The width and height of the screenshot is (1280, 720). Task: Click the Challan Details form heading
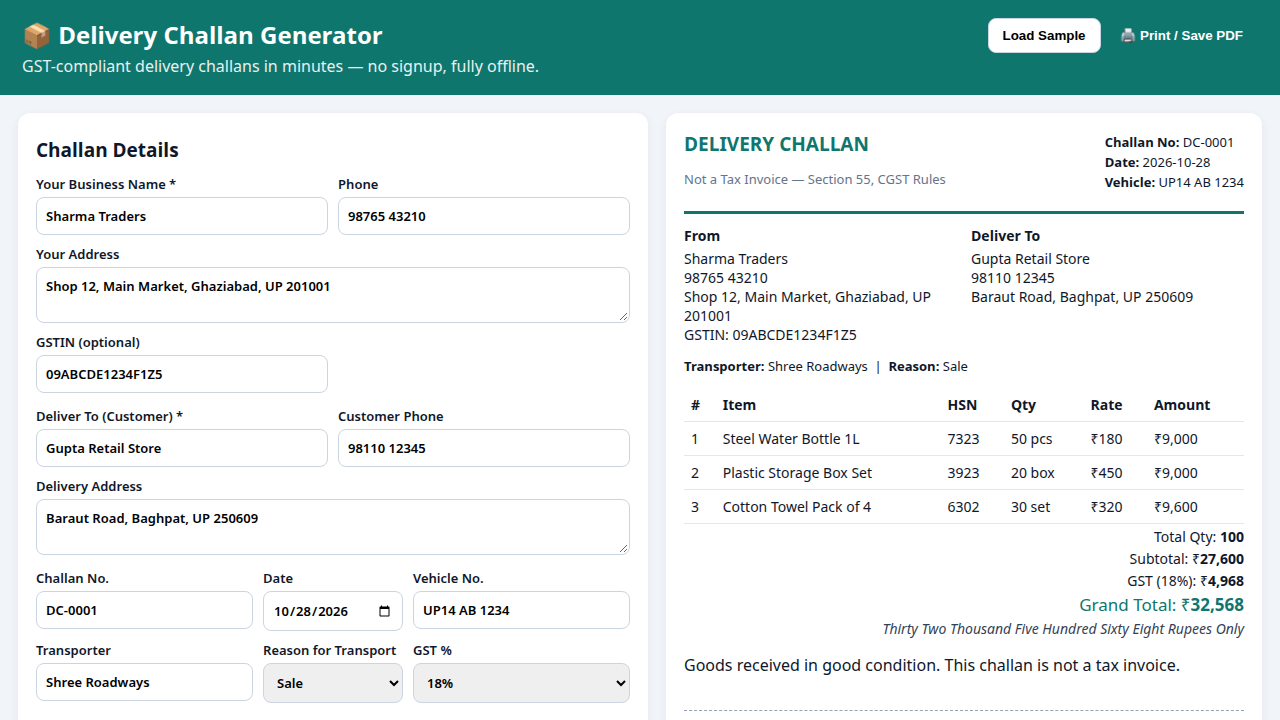pos(107,150)
